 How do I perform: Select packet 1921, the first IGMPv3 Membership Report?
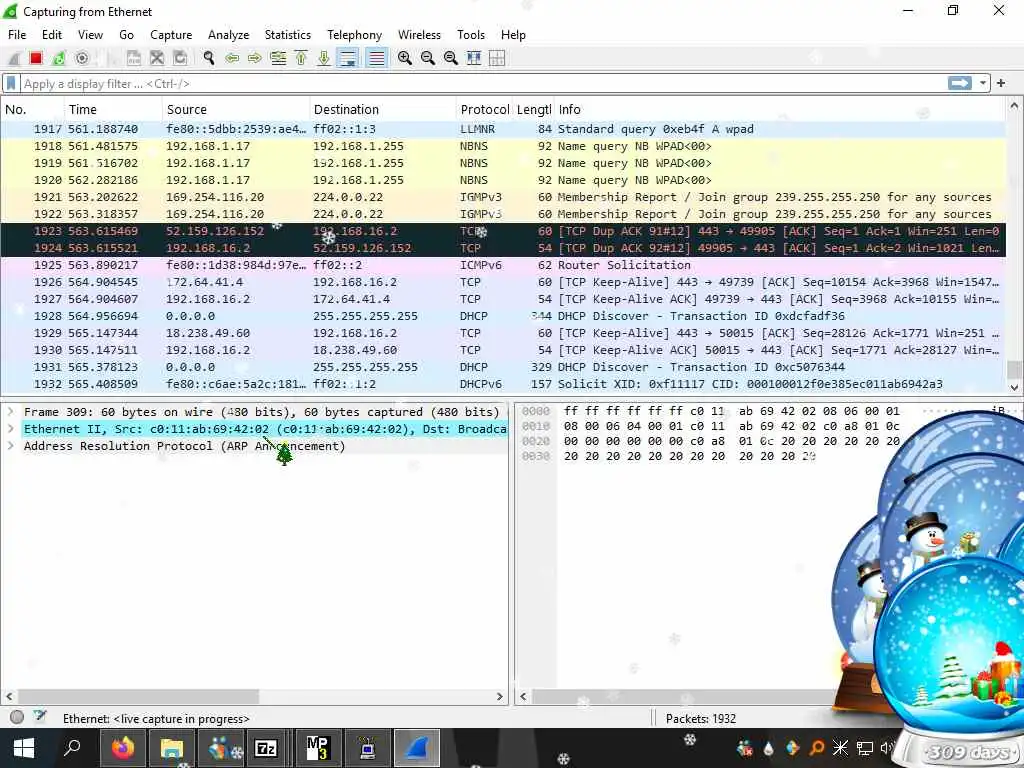503,197
